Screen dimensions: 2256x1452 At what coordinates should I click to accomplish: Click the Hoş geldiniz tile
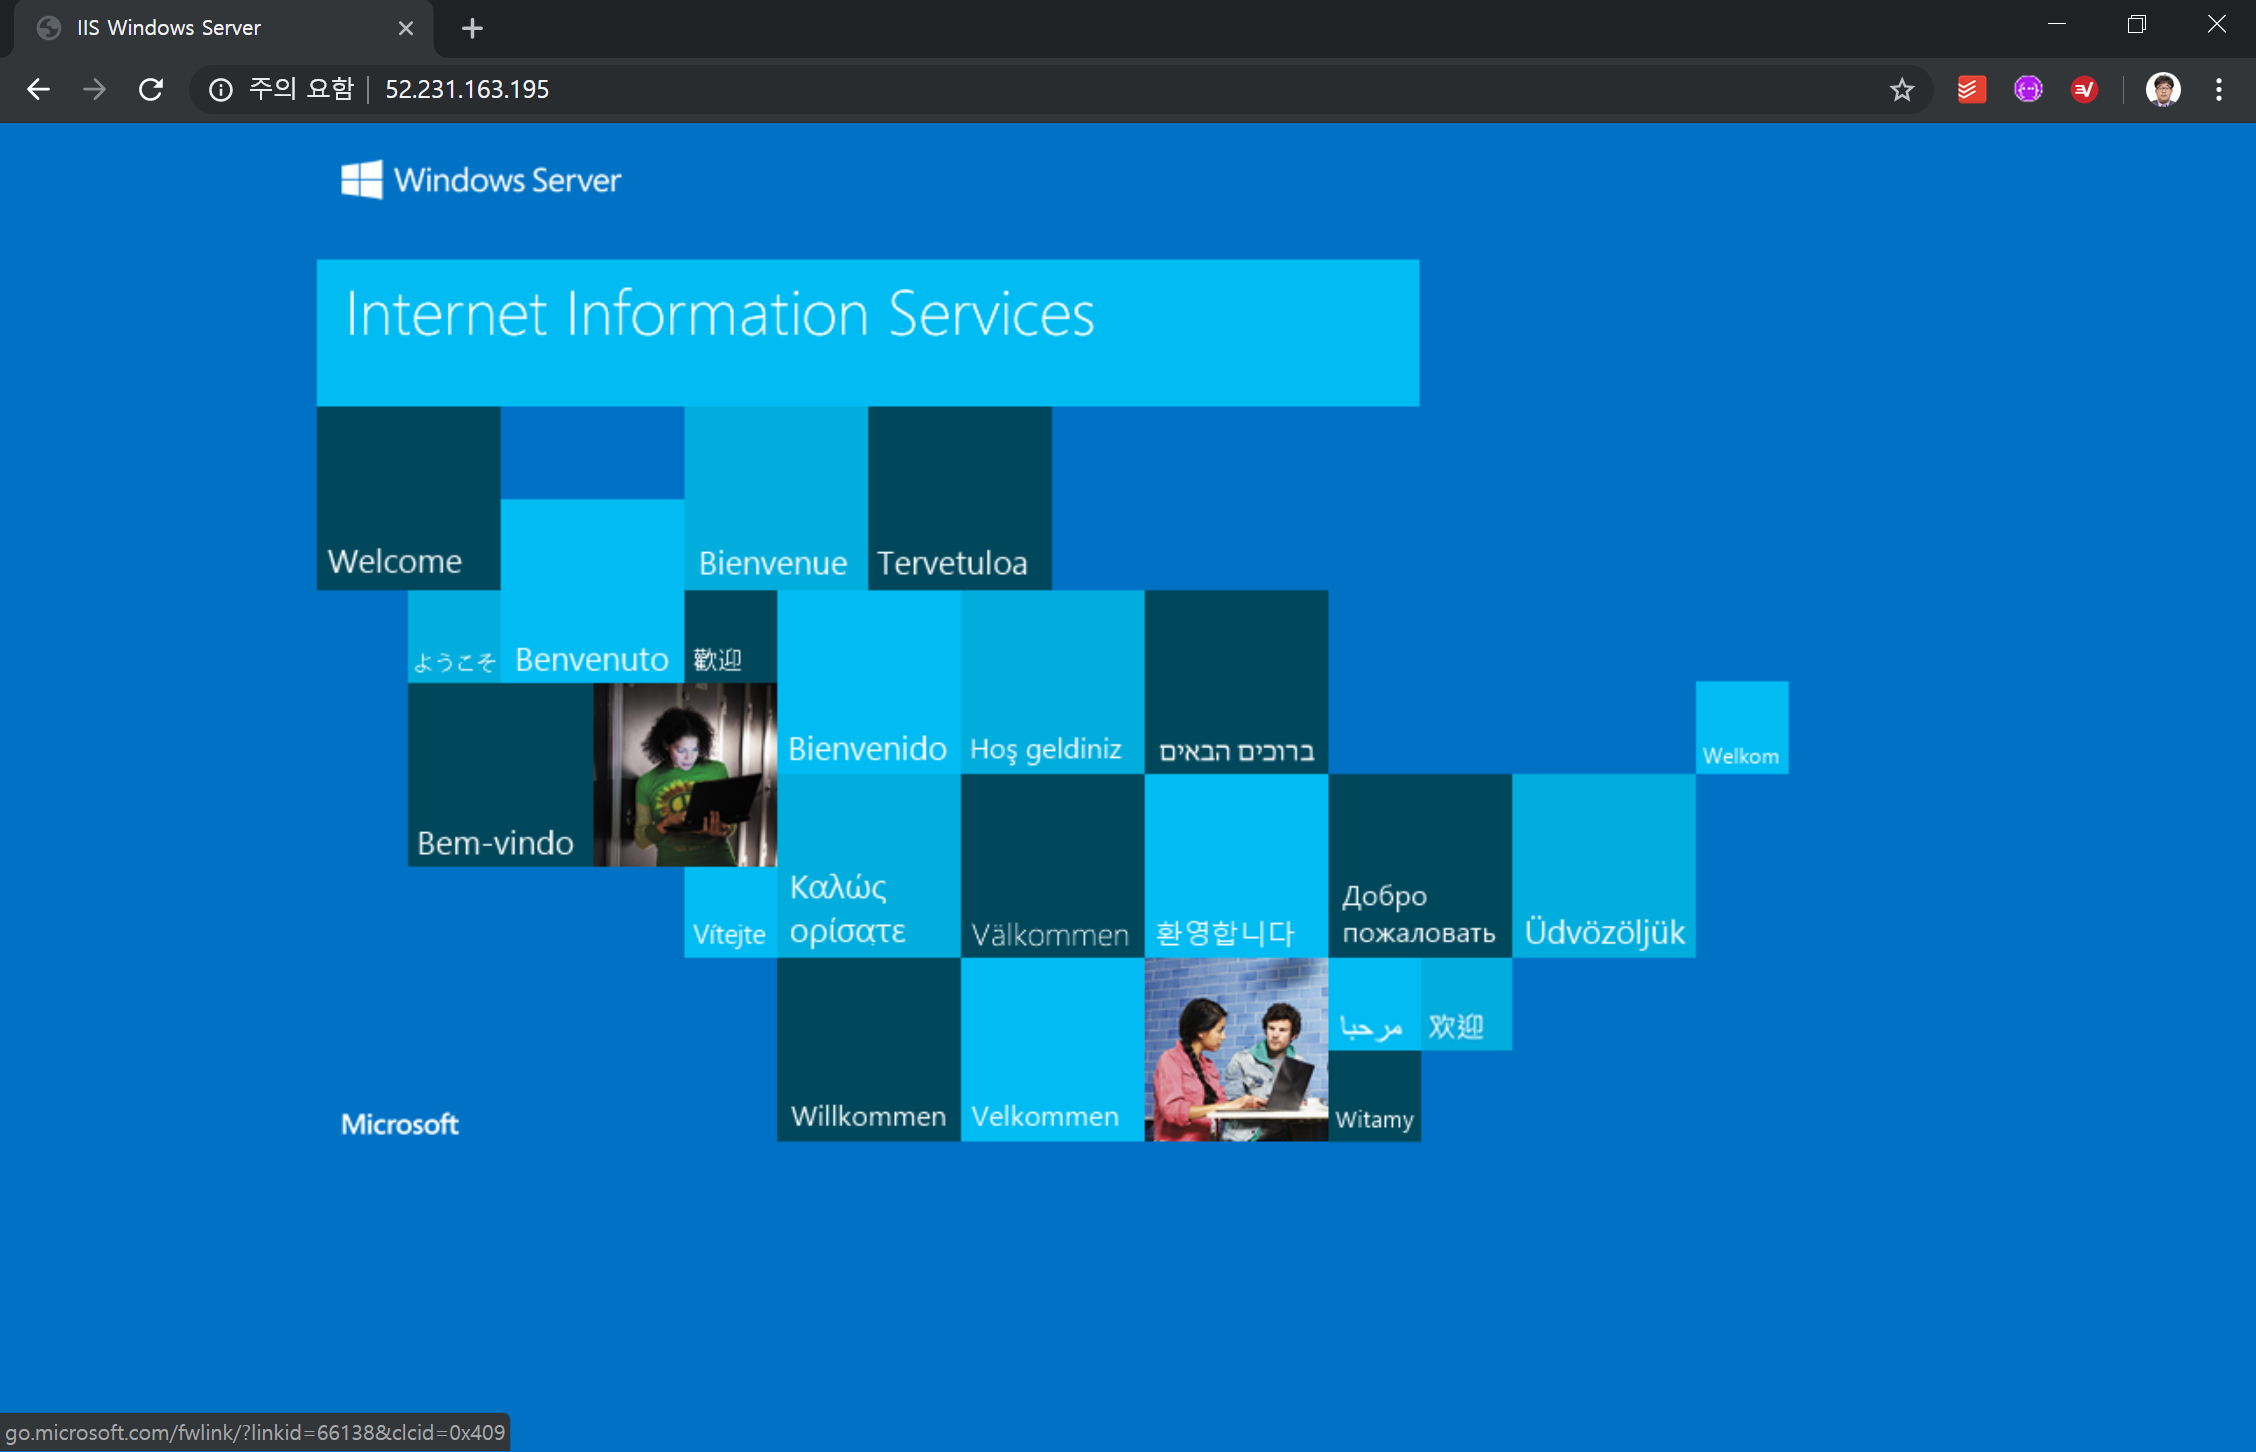click(1053, 683)
